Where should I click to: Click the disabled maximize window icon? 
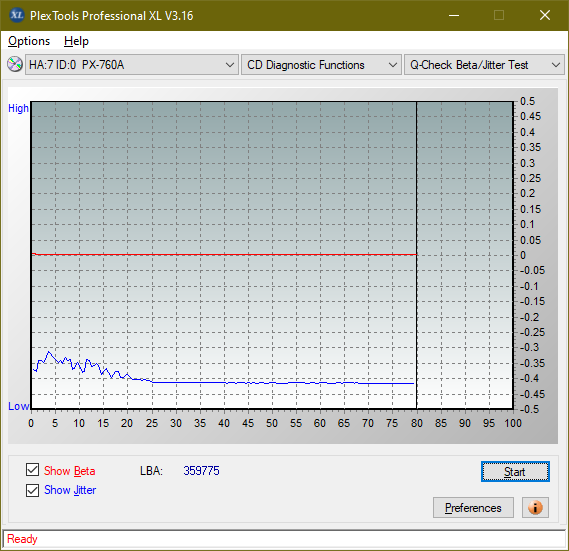[499, 15]
